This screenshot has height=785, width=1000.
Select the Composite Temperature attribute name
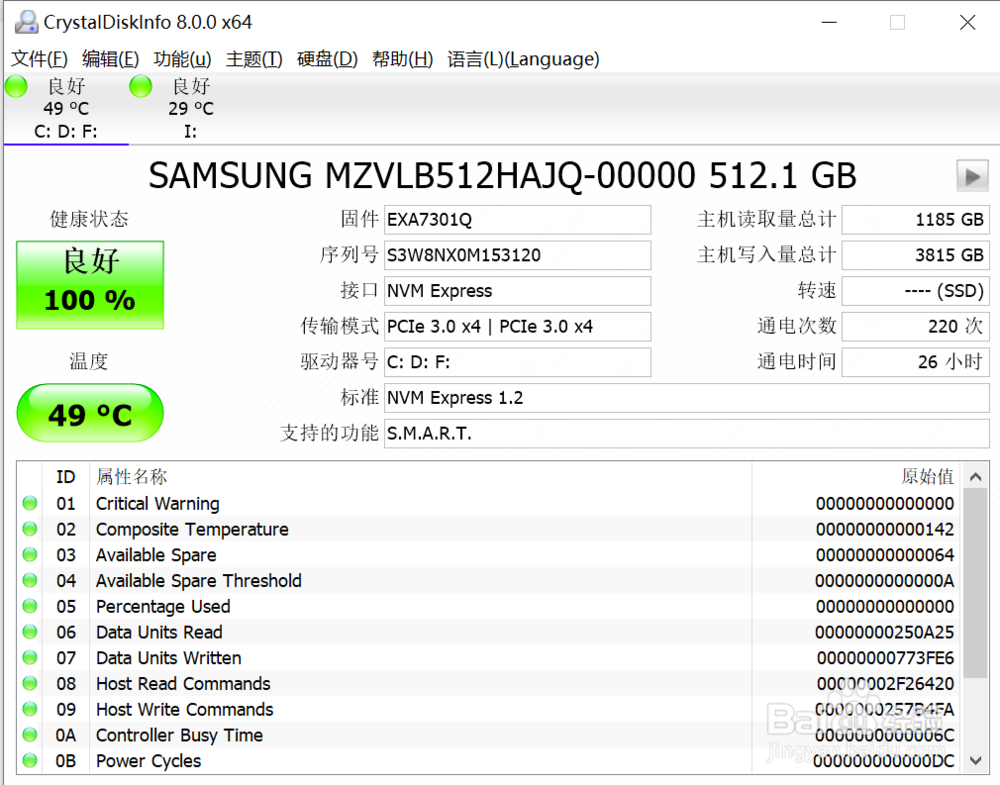click(192, 529)
